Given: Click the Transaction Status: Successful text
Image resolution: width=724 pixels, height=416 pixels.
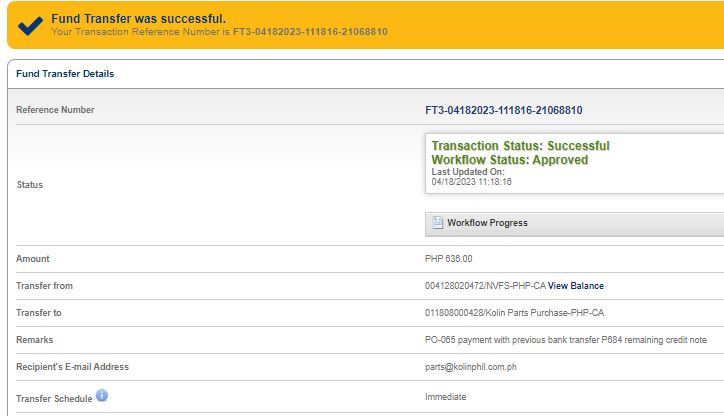Looking at the screenshot, I should point(520,146).
